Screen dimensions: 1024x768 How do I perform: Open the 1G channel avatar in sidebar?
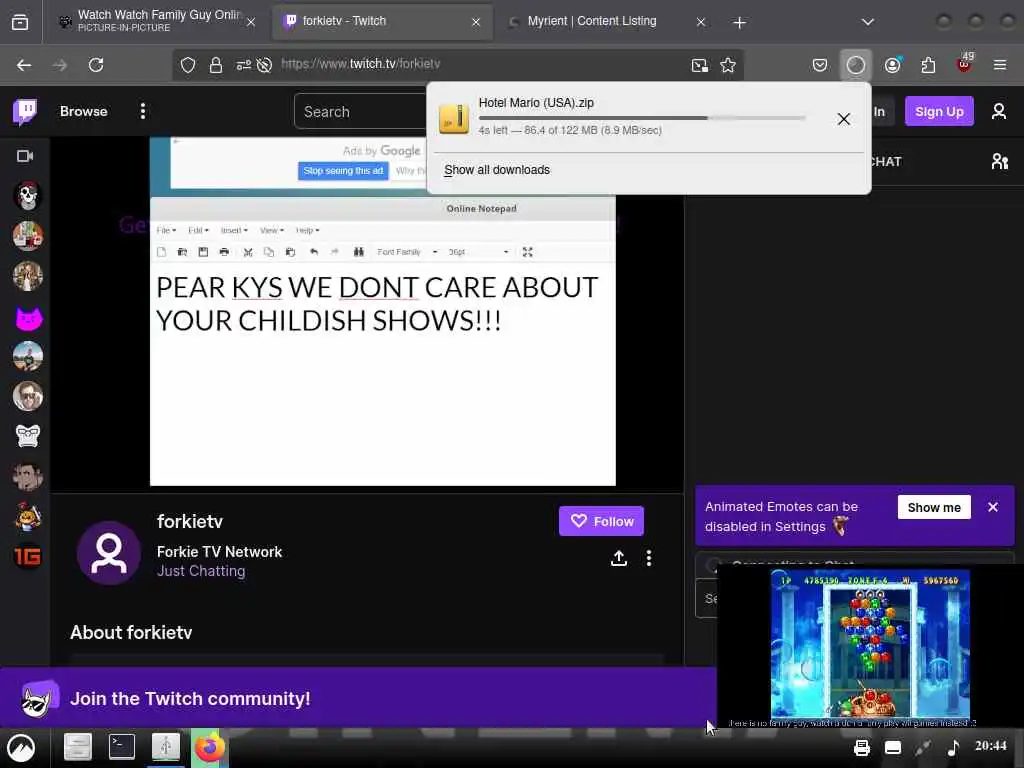(x=28, y=556)
